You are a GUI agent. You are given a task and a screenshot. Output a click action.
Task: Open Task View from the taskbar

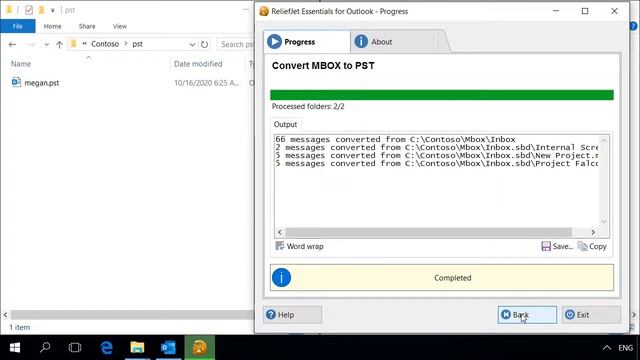click(75, 347)
